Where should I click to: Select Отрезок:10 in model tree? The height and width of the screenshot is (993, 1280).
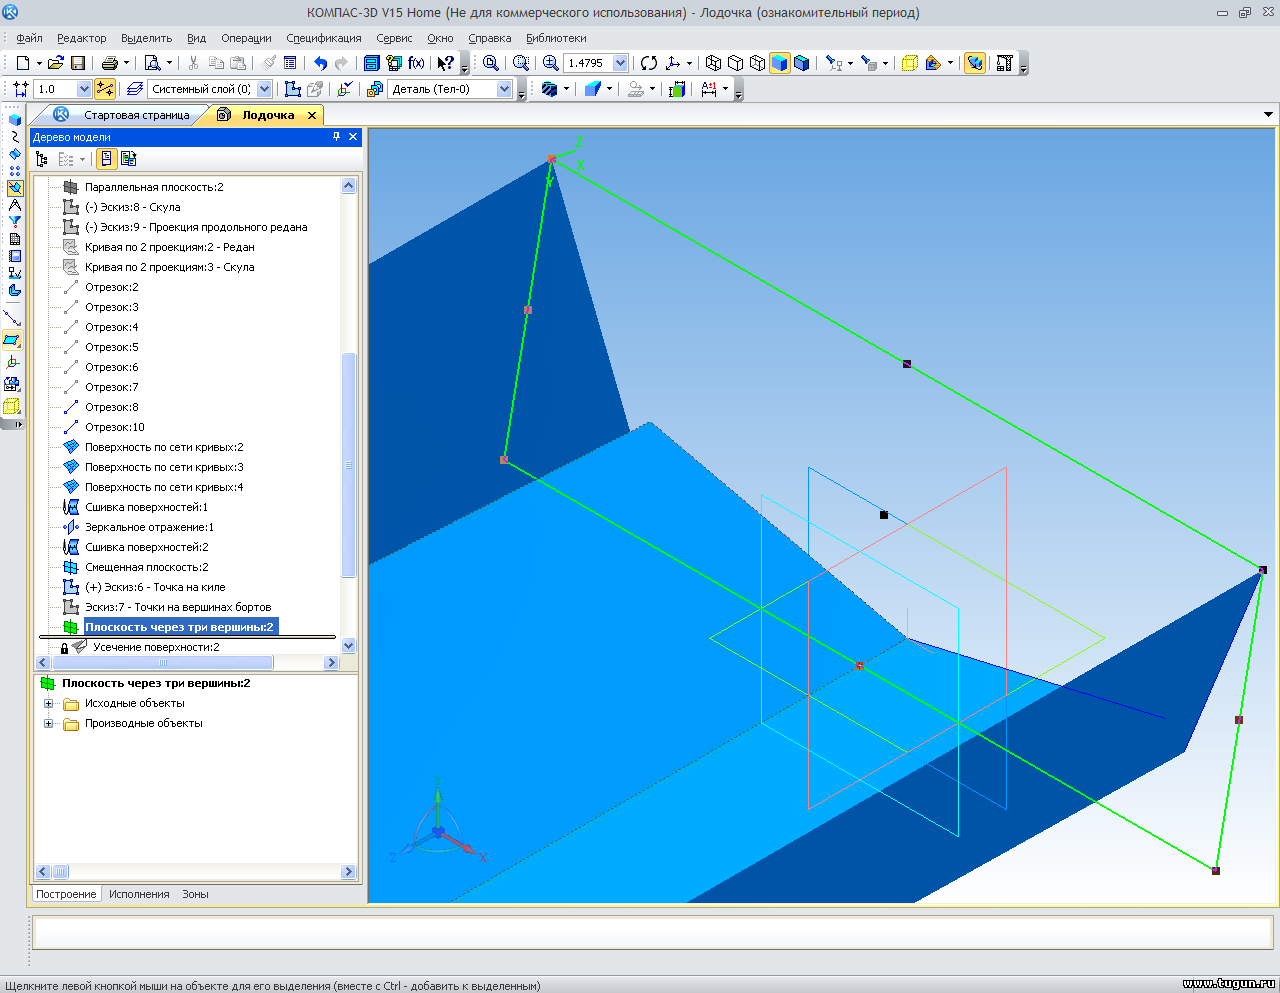[x=114, y=427]
